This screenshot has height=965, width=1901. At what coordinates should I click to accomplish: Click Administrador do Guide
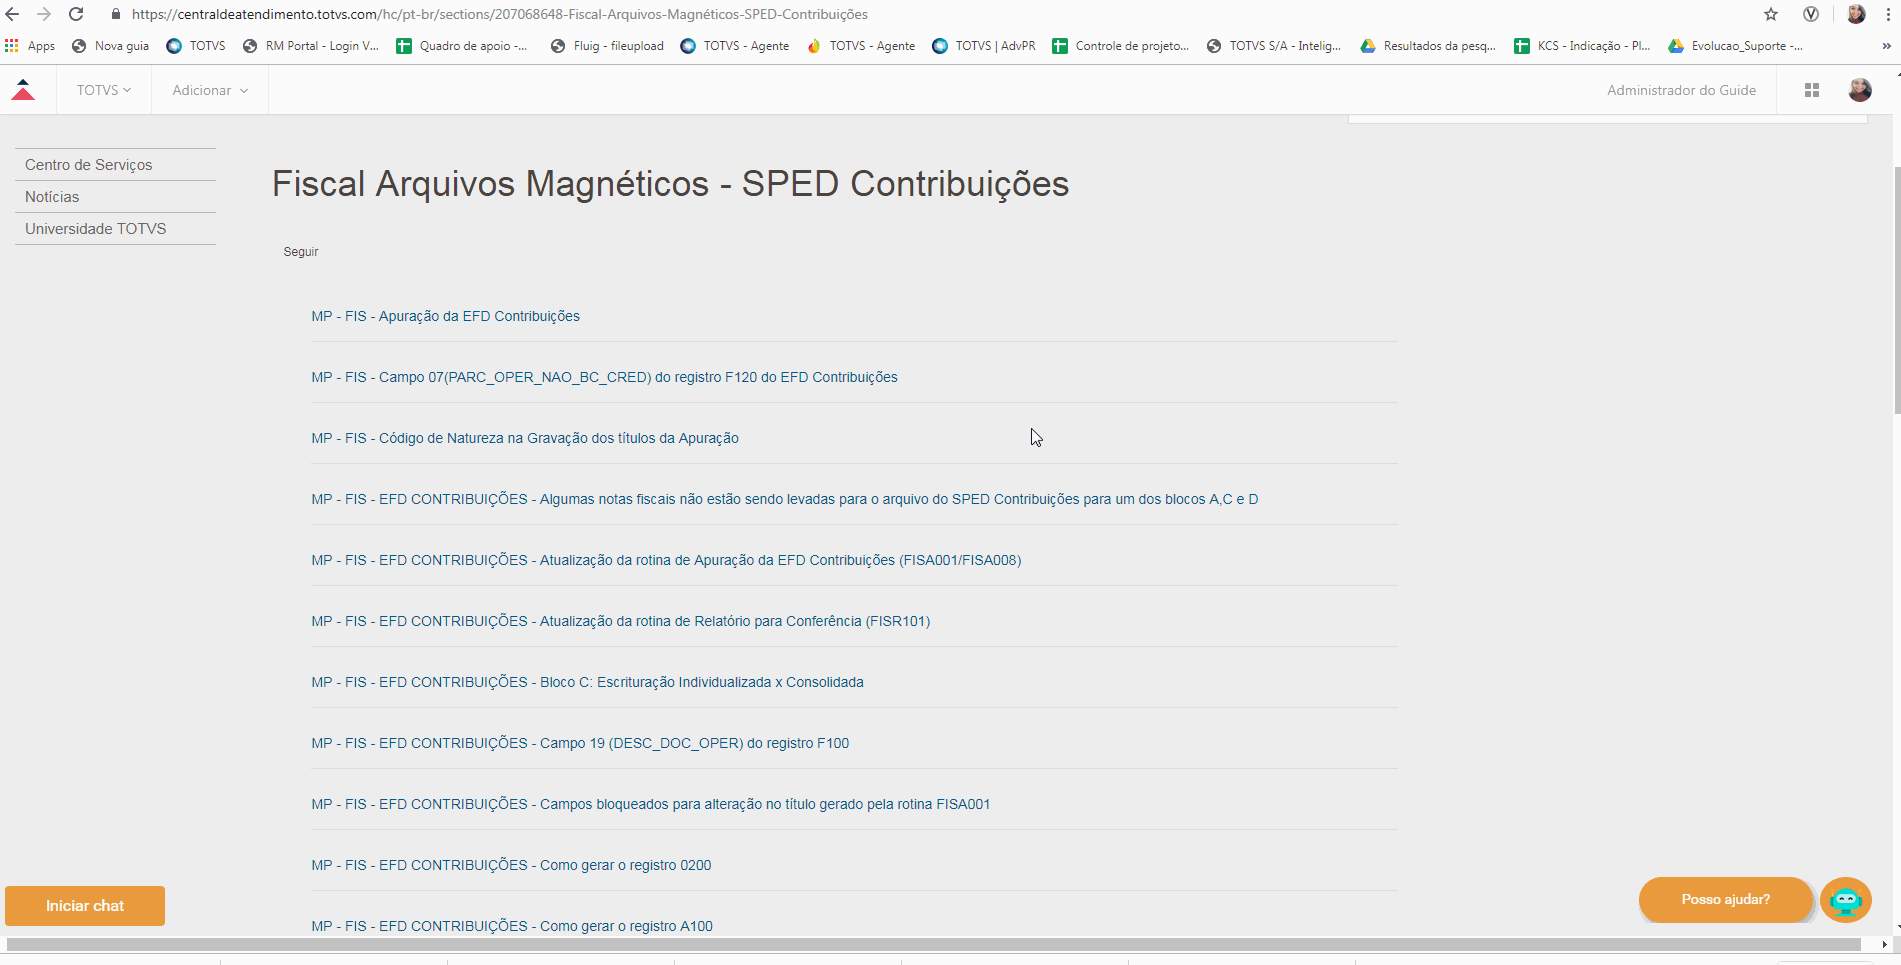click(1681, 90)
